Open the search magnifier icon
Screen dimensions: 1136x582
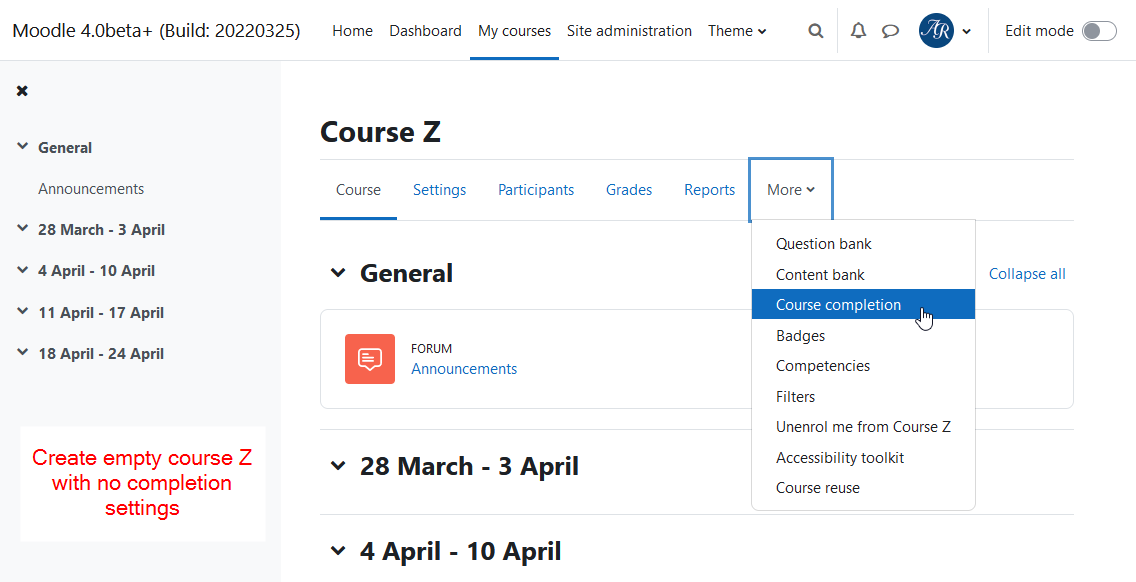pos(816,31)
